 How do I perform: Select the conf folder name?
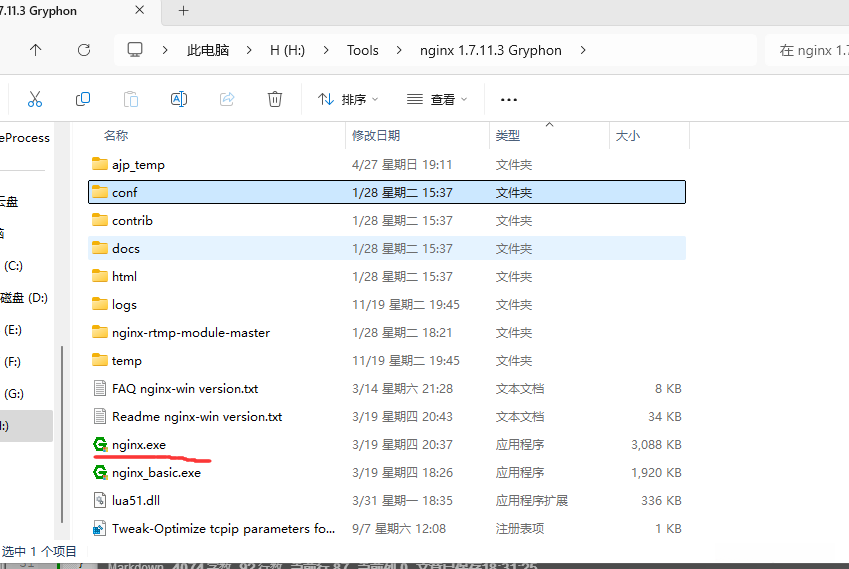(x=125, y=192)
